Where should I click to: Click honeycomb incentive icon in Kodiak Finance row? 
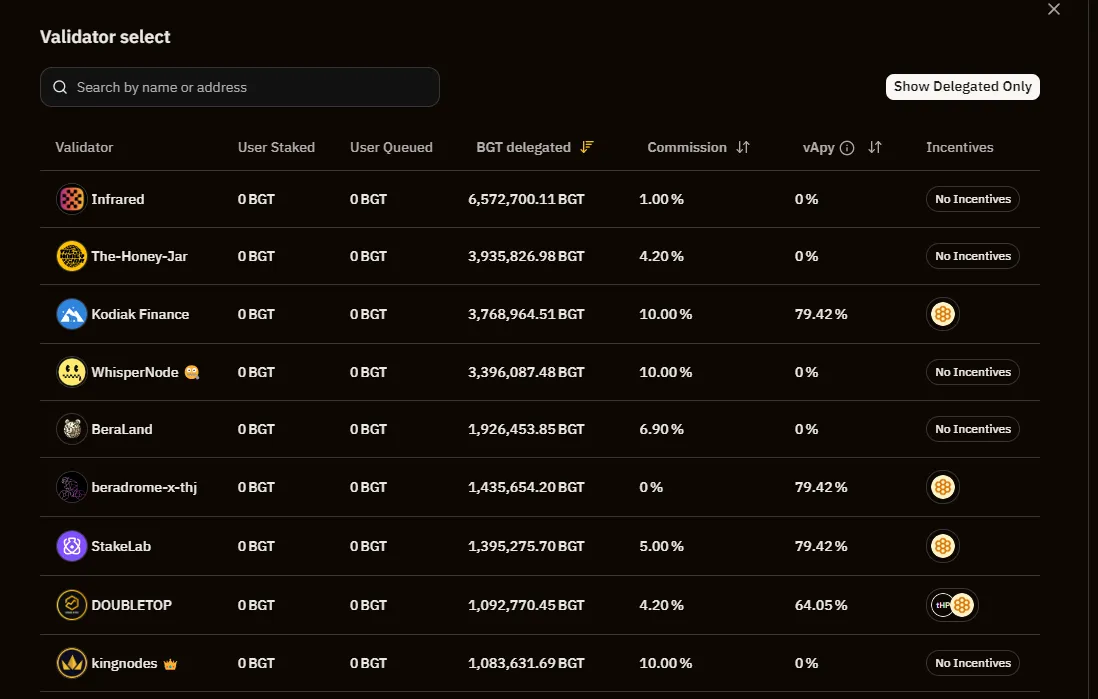click(942, 314)
